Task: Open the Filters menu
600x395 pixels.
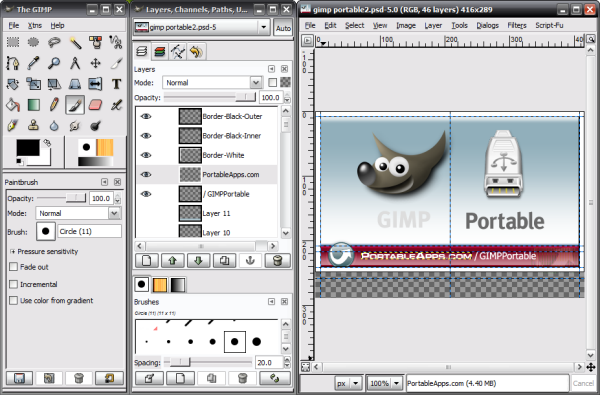Action: coord(517,25)
